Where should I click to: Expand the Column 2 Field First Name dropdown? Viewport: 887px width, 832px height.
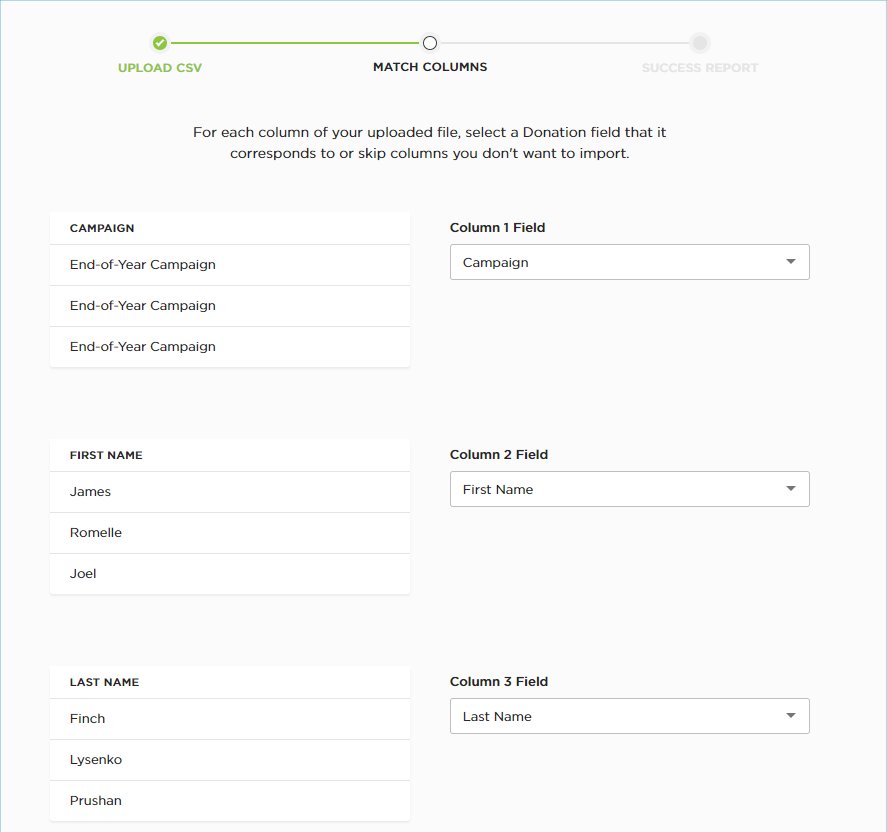coord(629,489)
